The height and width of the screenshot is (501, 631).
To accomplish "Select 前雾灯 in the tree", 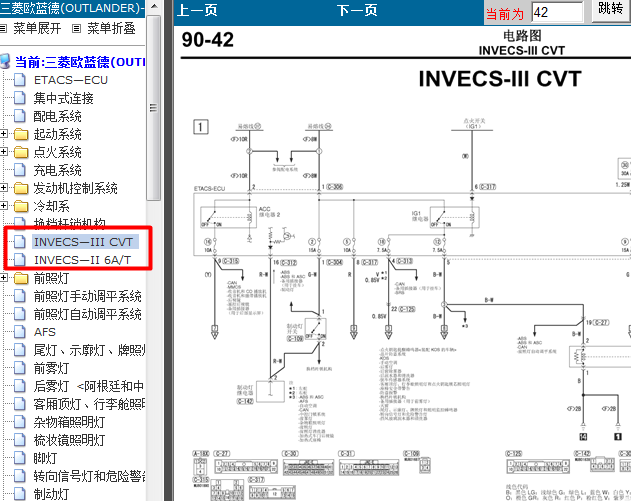I will pos(52,368).
